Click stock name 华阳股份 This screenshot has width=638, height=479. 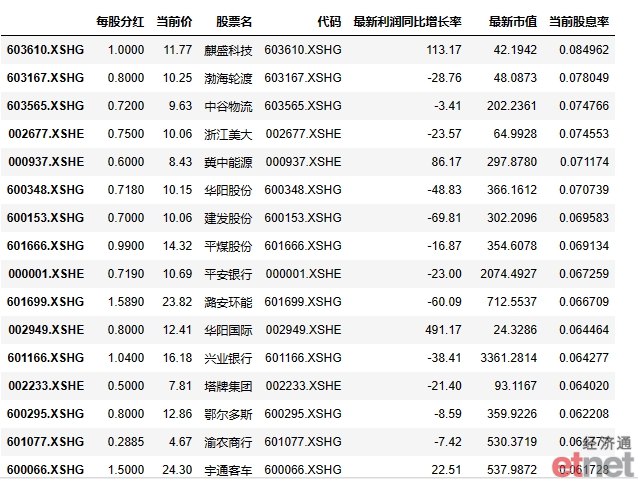[228, 190]
